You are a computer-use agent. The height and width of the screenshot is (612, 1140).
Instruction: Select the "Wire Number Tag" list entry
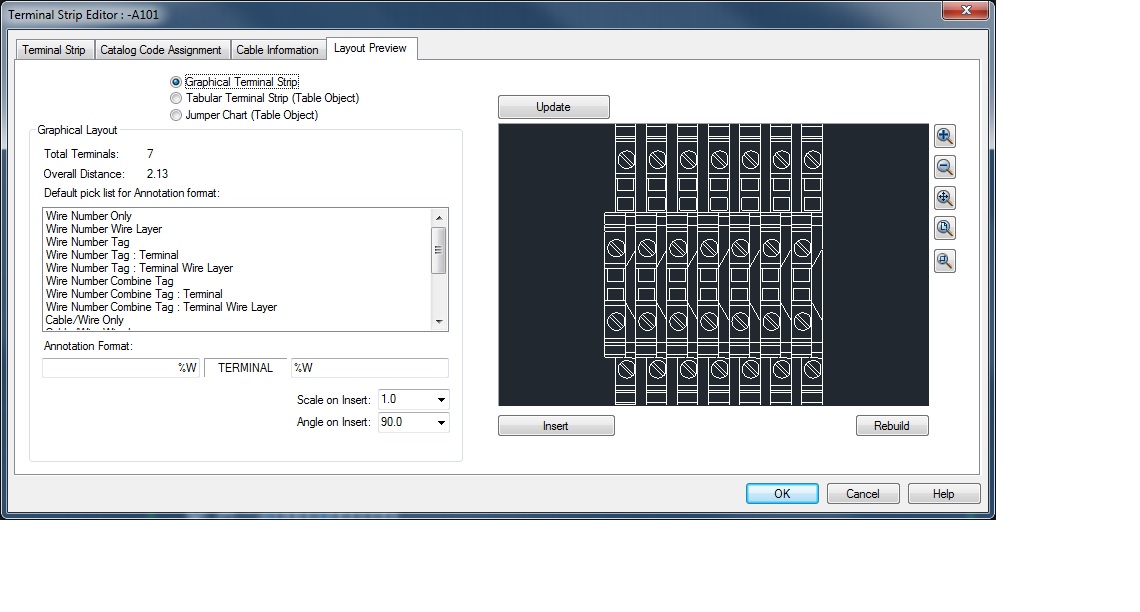[87, 242]
